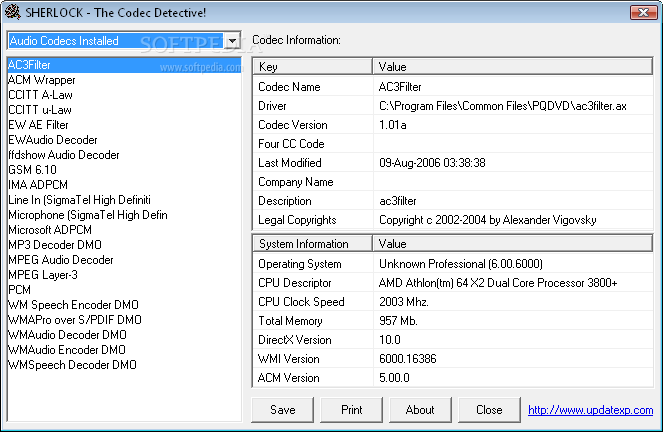The width and height of the screenshot is (663, 432).
Task: Click Unknown Professional (6.00.6000) value
Action: coord(460,264)
